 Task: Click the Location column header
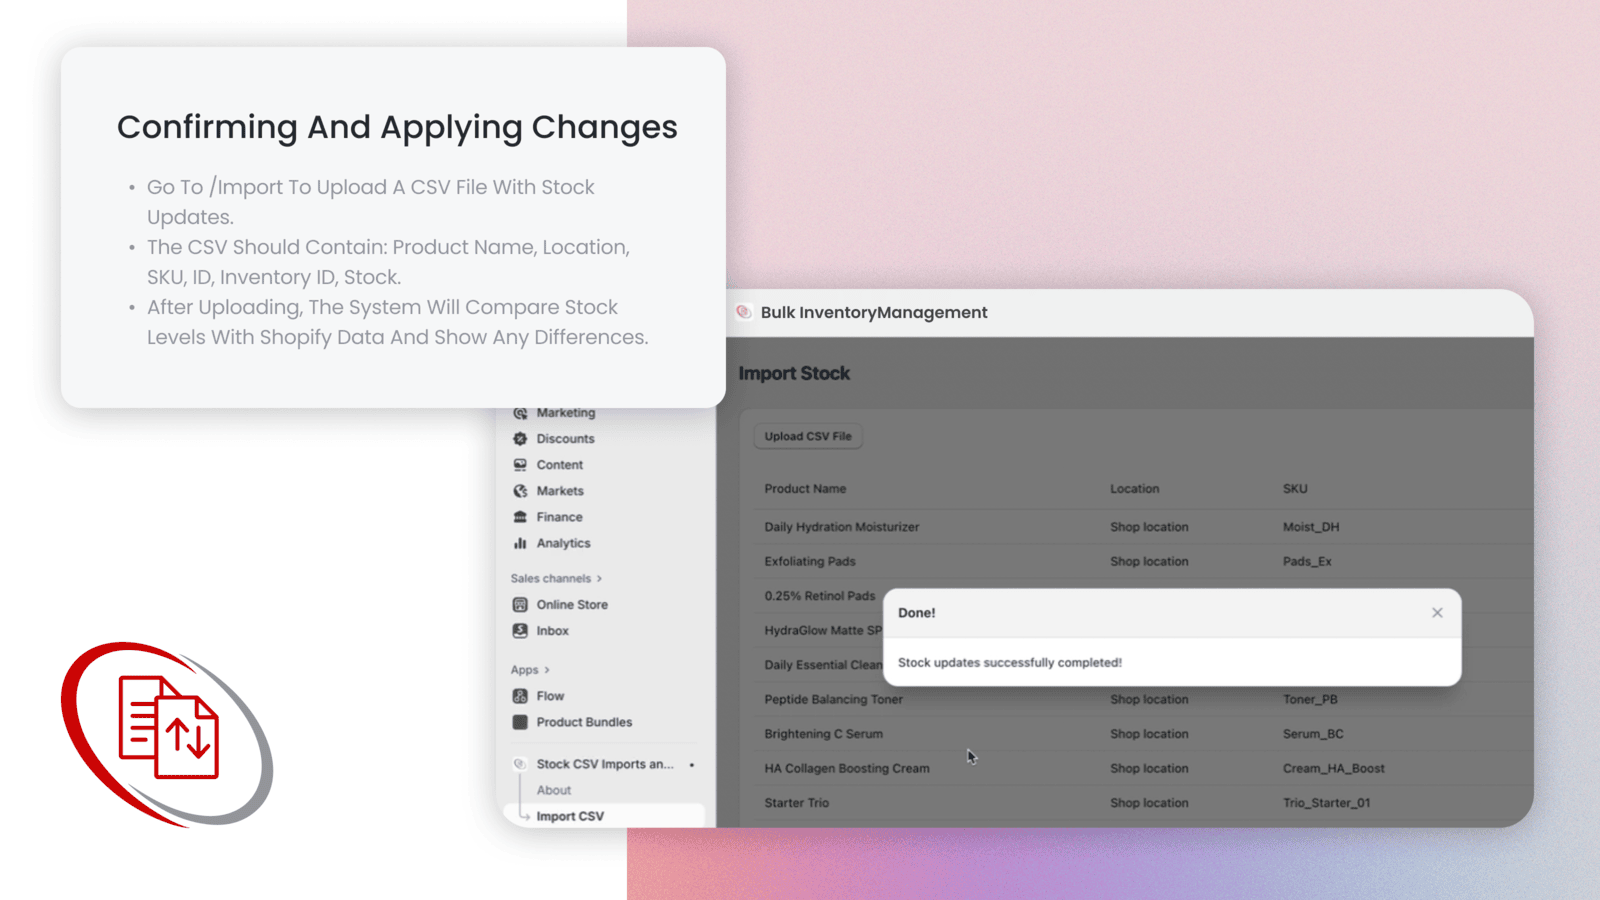click(1134, 489)
